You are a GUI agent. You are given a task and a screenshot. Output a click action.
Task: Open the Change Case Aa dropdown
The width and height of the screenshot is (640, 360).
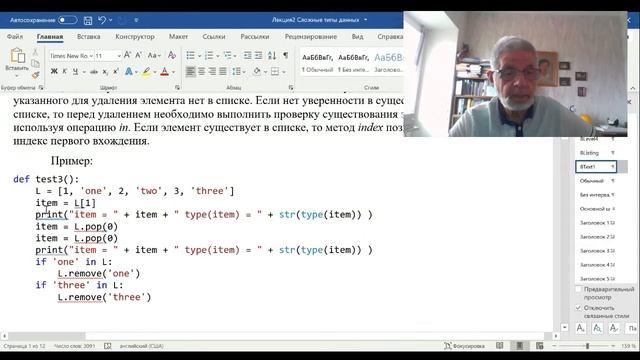pyautogui.click(x=154, y=55)
